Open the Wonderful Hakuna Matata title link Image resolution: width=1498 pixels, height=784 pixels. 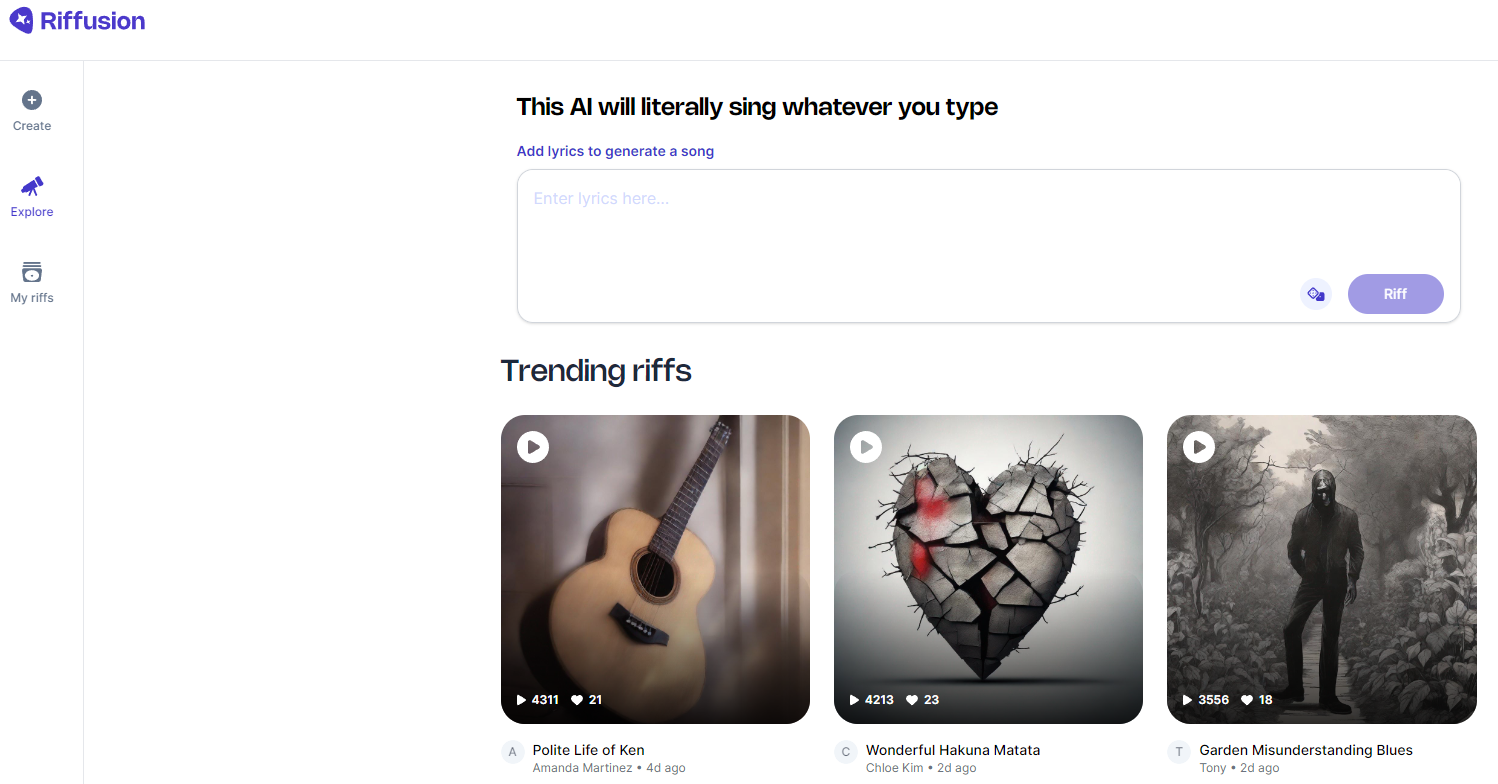click(x=953, y=750)
